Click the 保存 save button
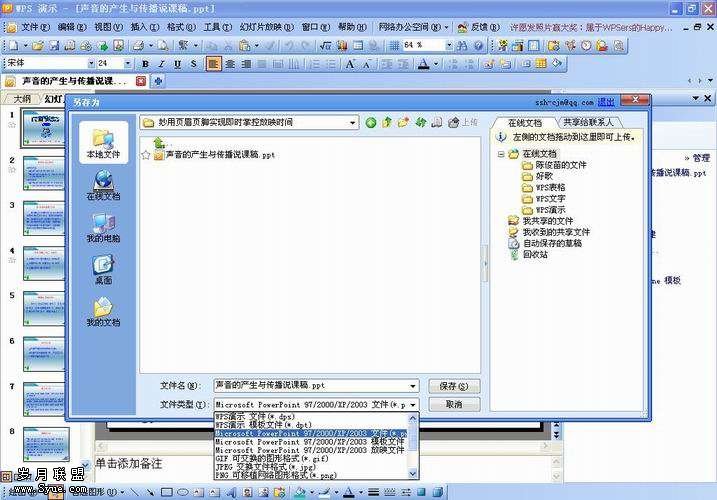Viewport: 717px width, 500px height. click(x=454, y=386)
